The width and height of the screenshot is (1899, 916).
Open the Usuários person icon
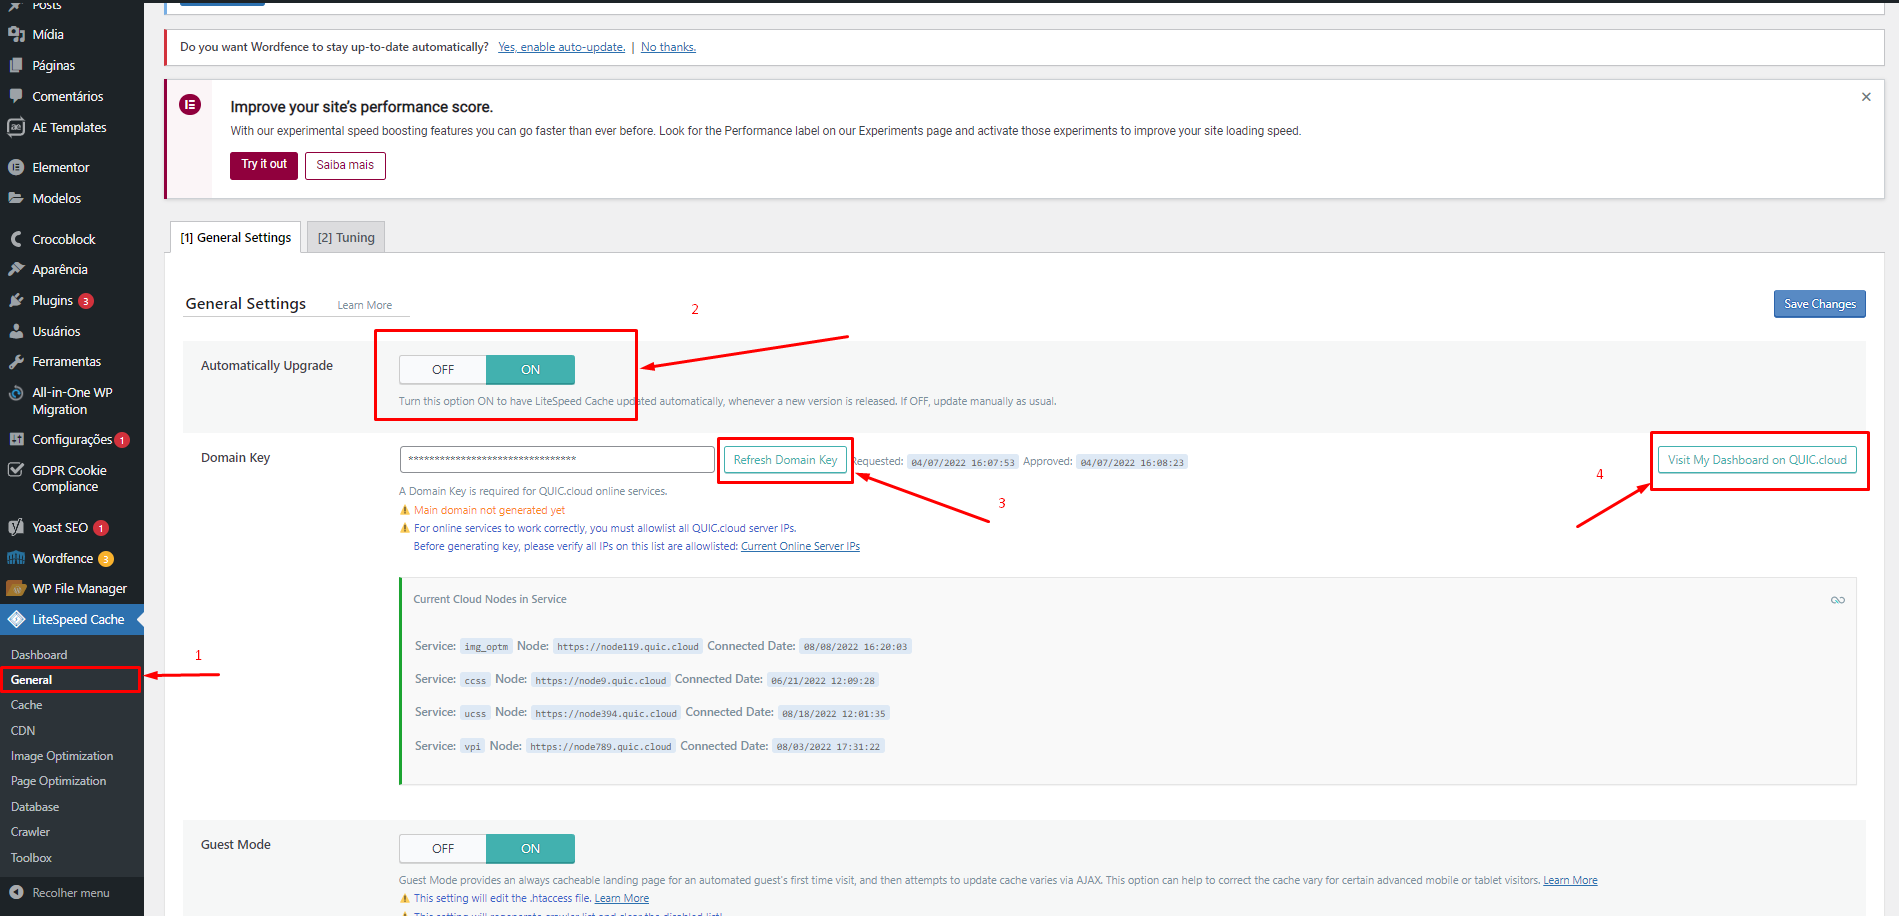tap(16, 331)
